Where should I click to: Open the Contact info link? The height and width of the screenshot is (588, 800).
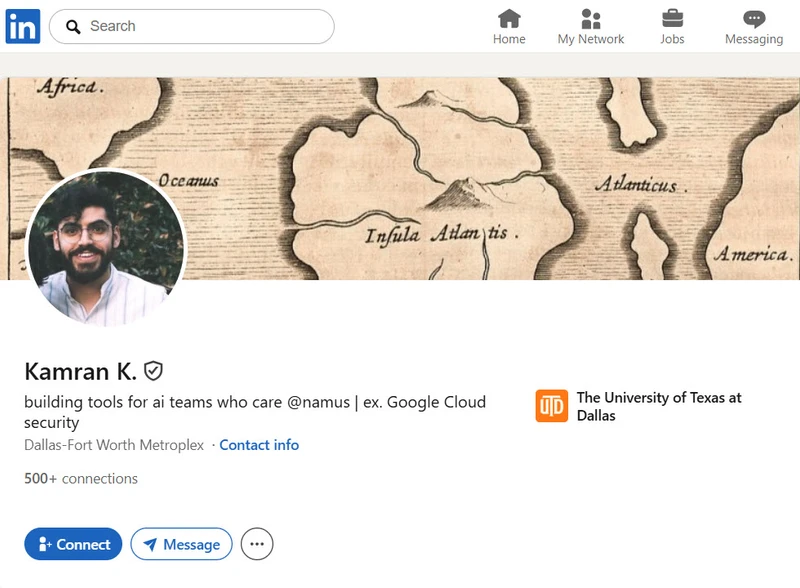point(258,444)
